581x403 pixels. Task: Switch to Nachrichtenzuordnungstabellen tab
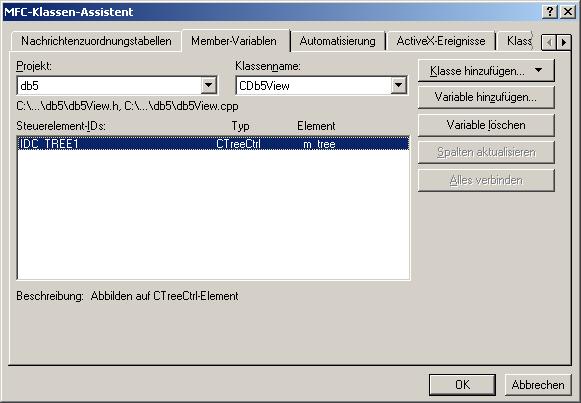tap(96, 41)
